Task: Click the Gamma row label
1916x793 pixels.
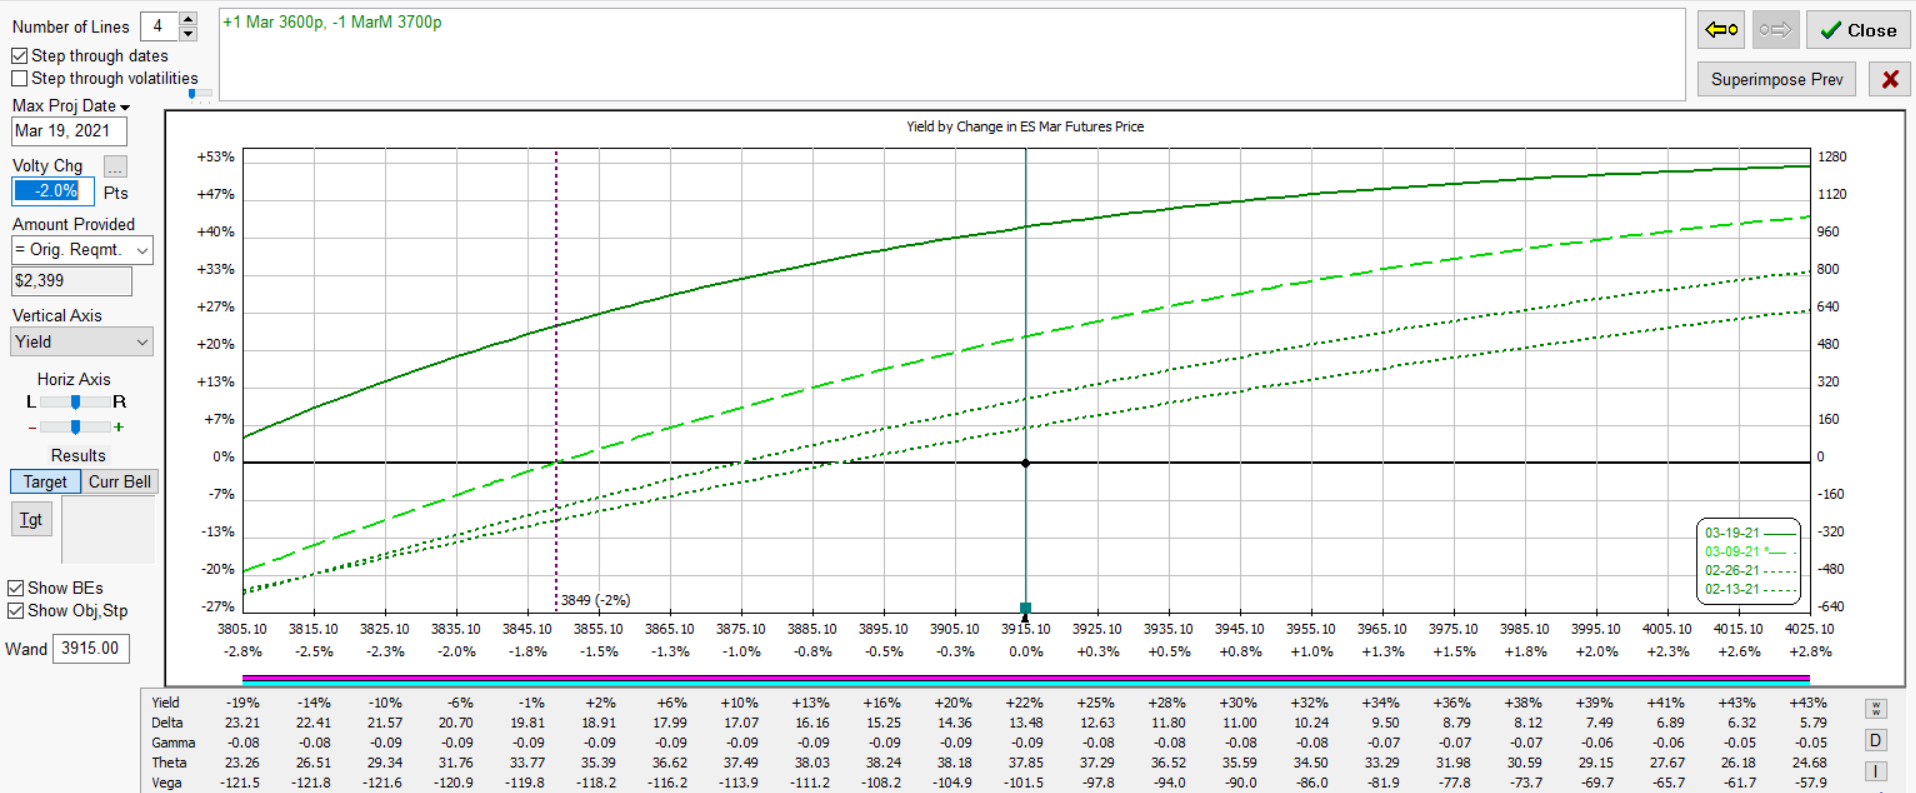Action: pyautogui.click(x=173, y=743)
